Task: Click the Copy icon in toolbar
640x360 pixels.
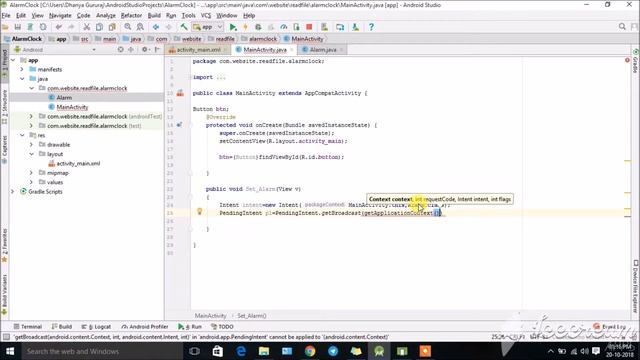Action: (x=99, y=27)
